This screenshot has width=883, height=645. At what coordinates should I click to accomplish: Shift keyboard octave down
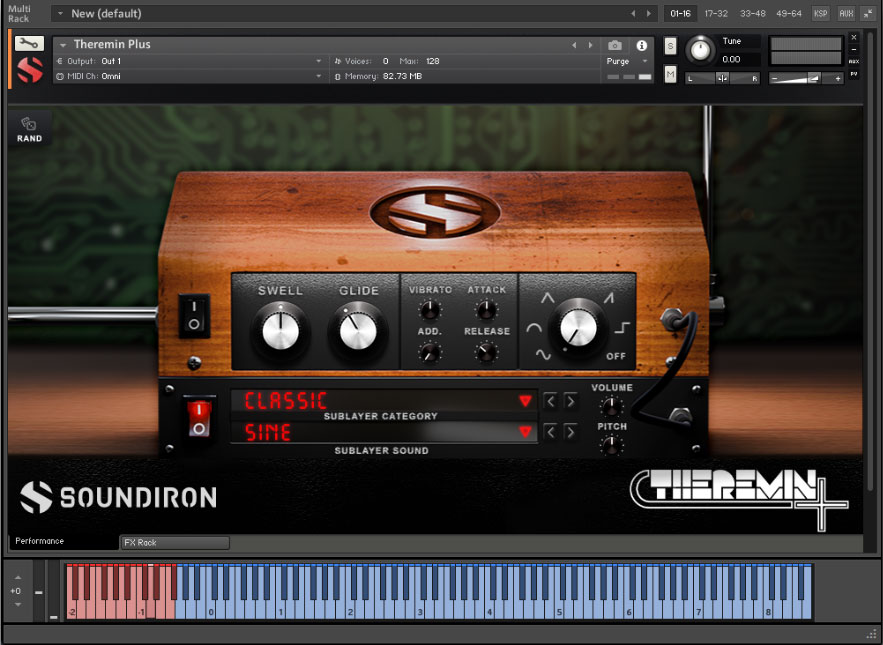(17, 604)
